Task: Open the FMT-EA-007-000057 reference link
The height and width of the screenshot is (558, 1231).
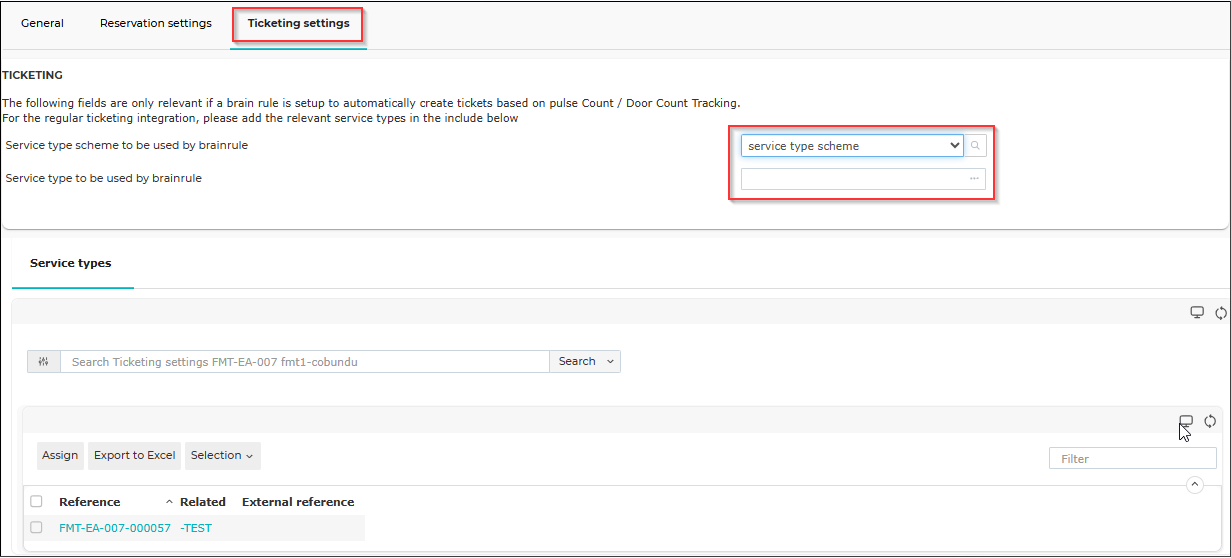Action: 115,528
